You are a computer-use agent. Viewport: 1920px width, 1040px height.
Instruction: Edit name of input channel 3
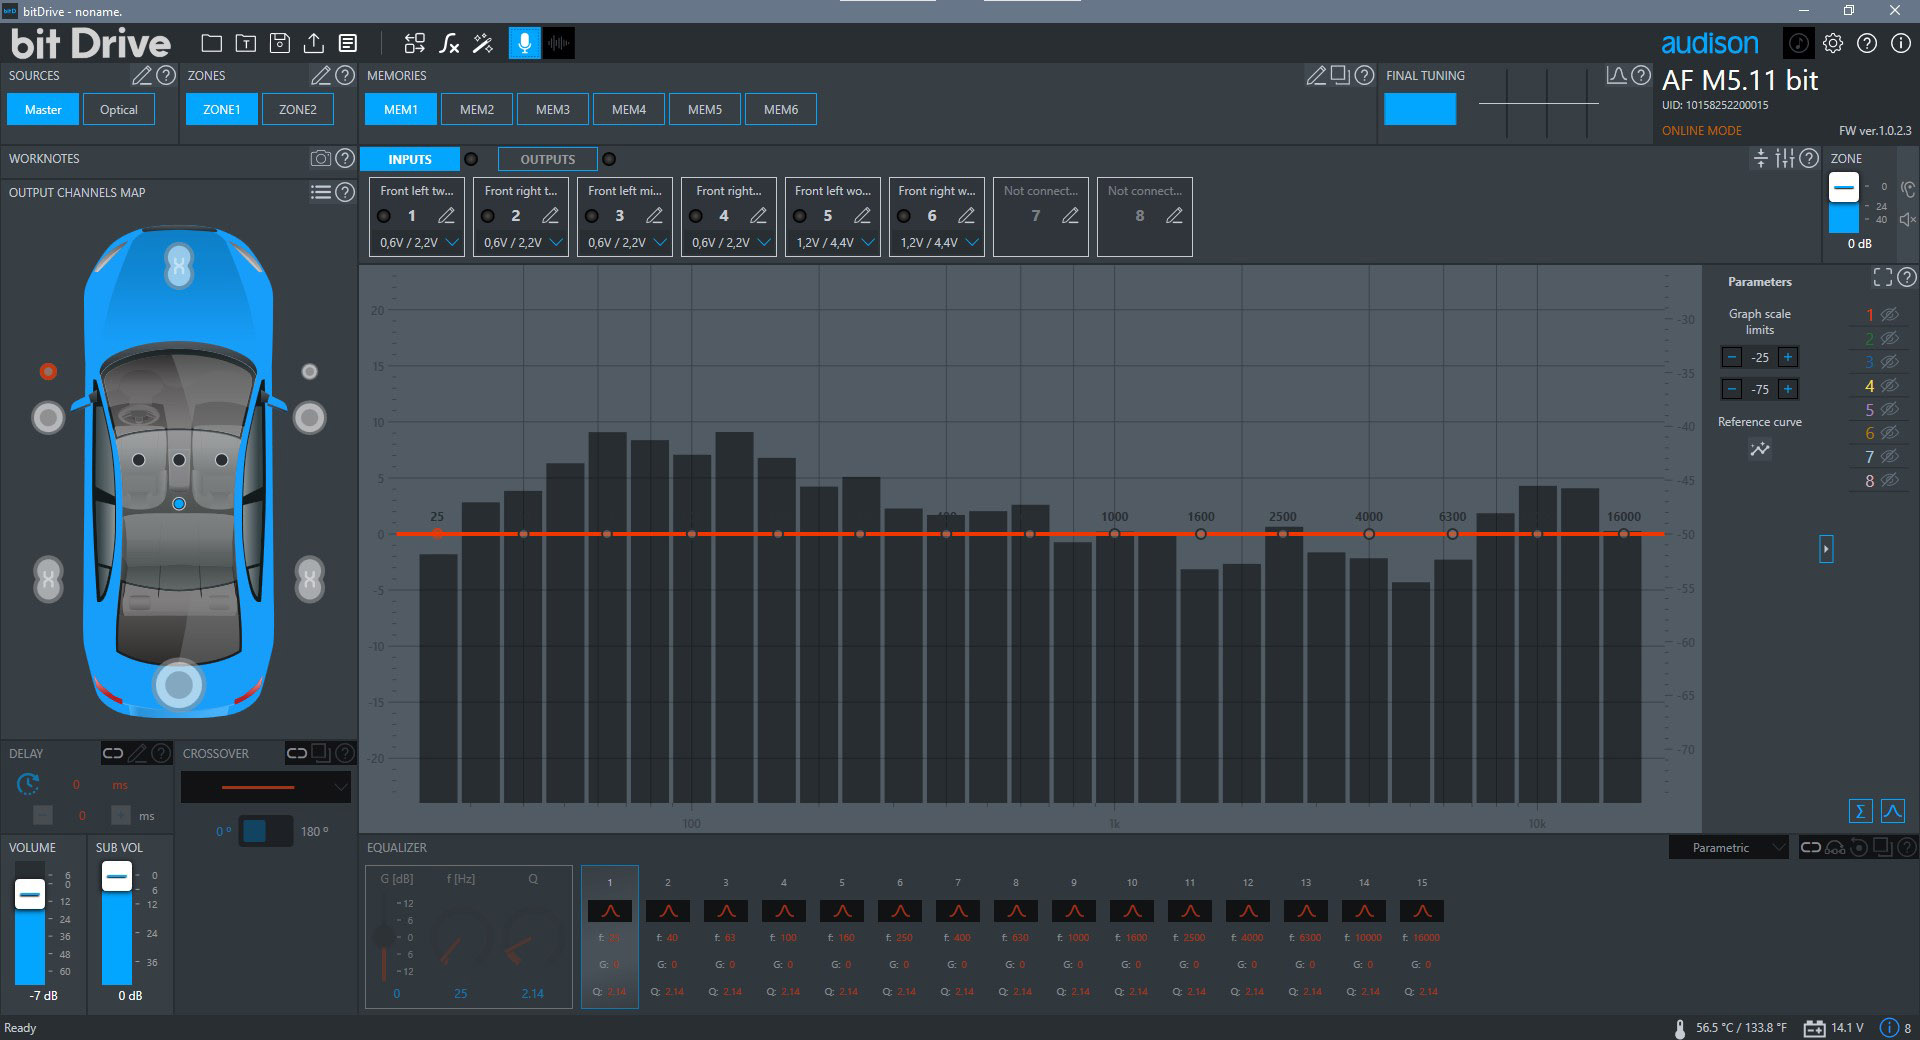(x=654, y=215)
